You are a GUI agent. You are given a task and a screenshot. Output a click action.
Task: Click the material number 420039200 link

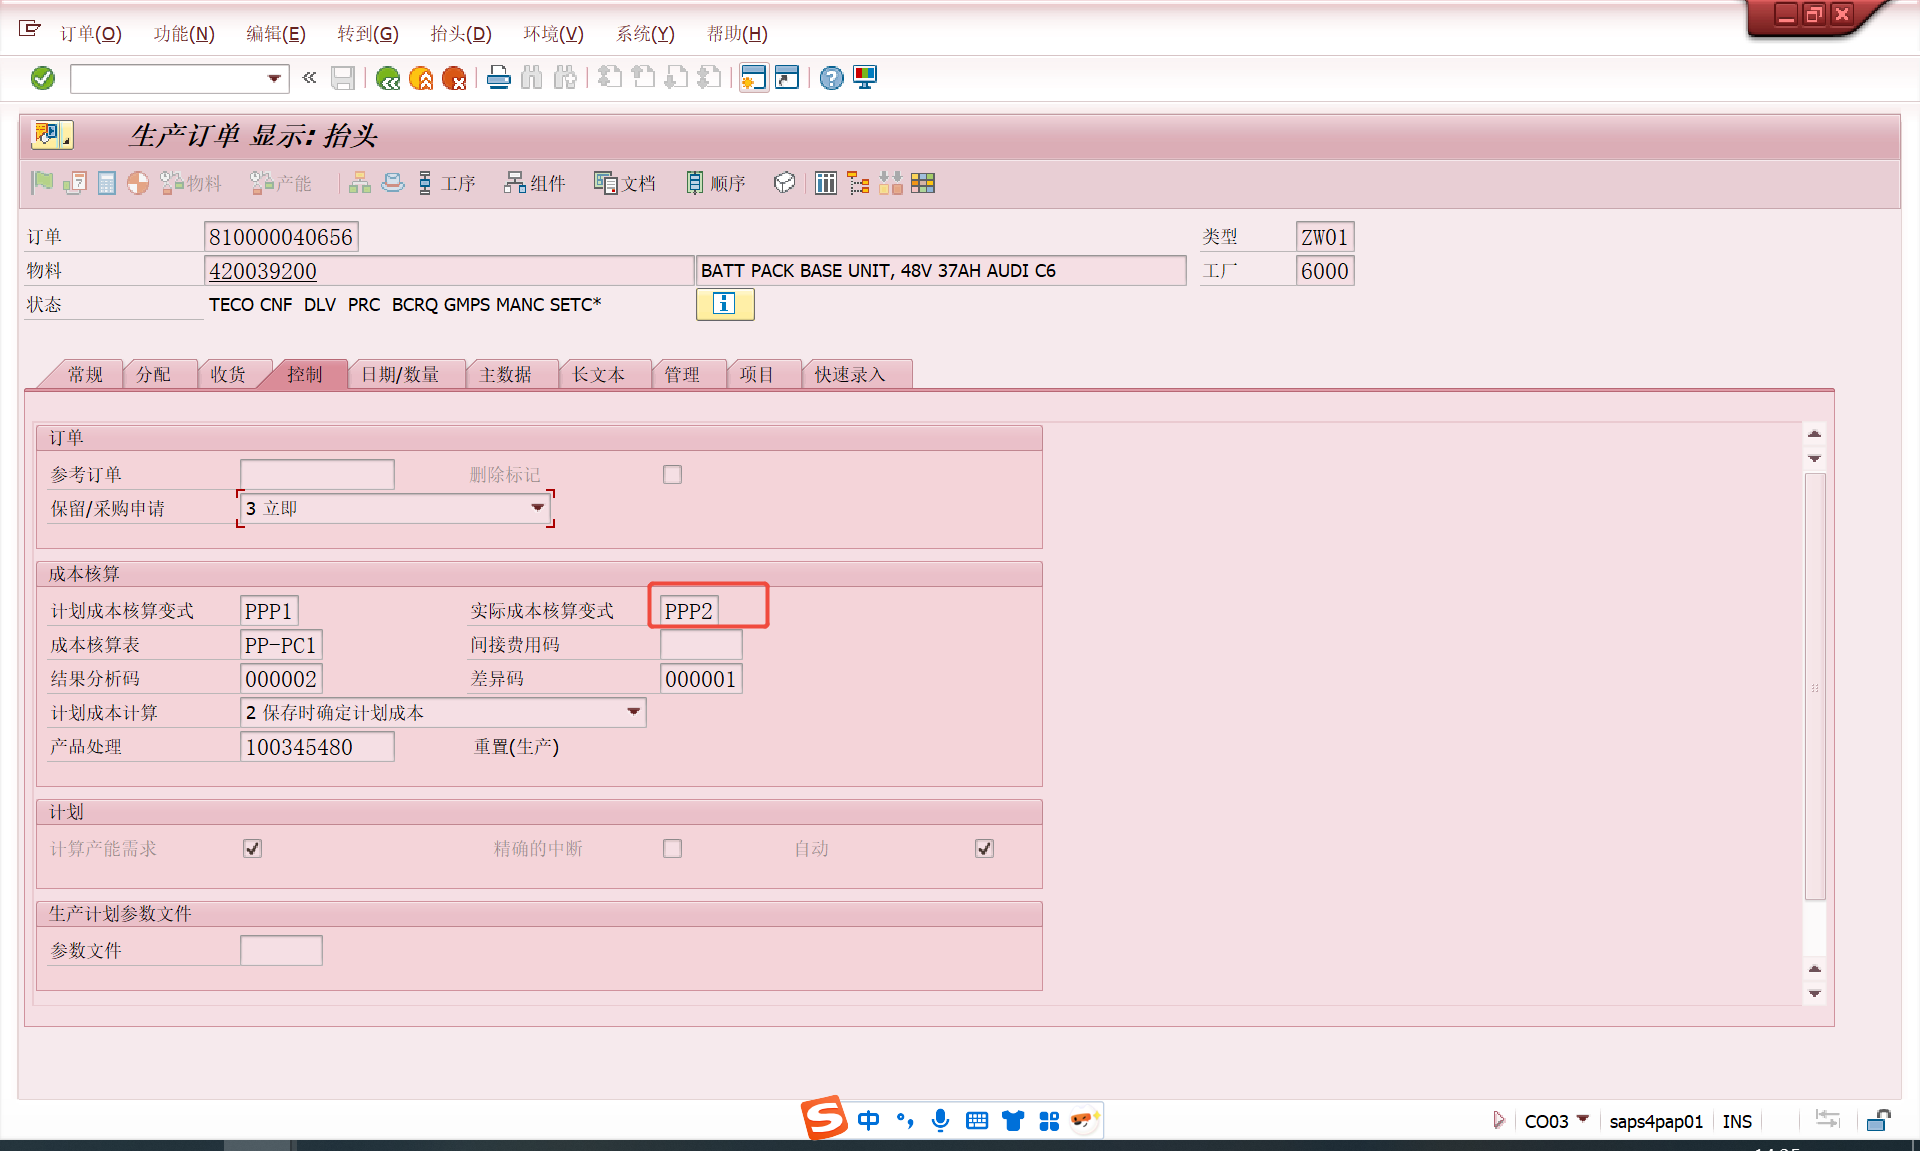coord(263,271)
